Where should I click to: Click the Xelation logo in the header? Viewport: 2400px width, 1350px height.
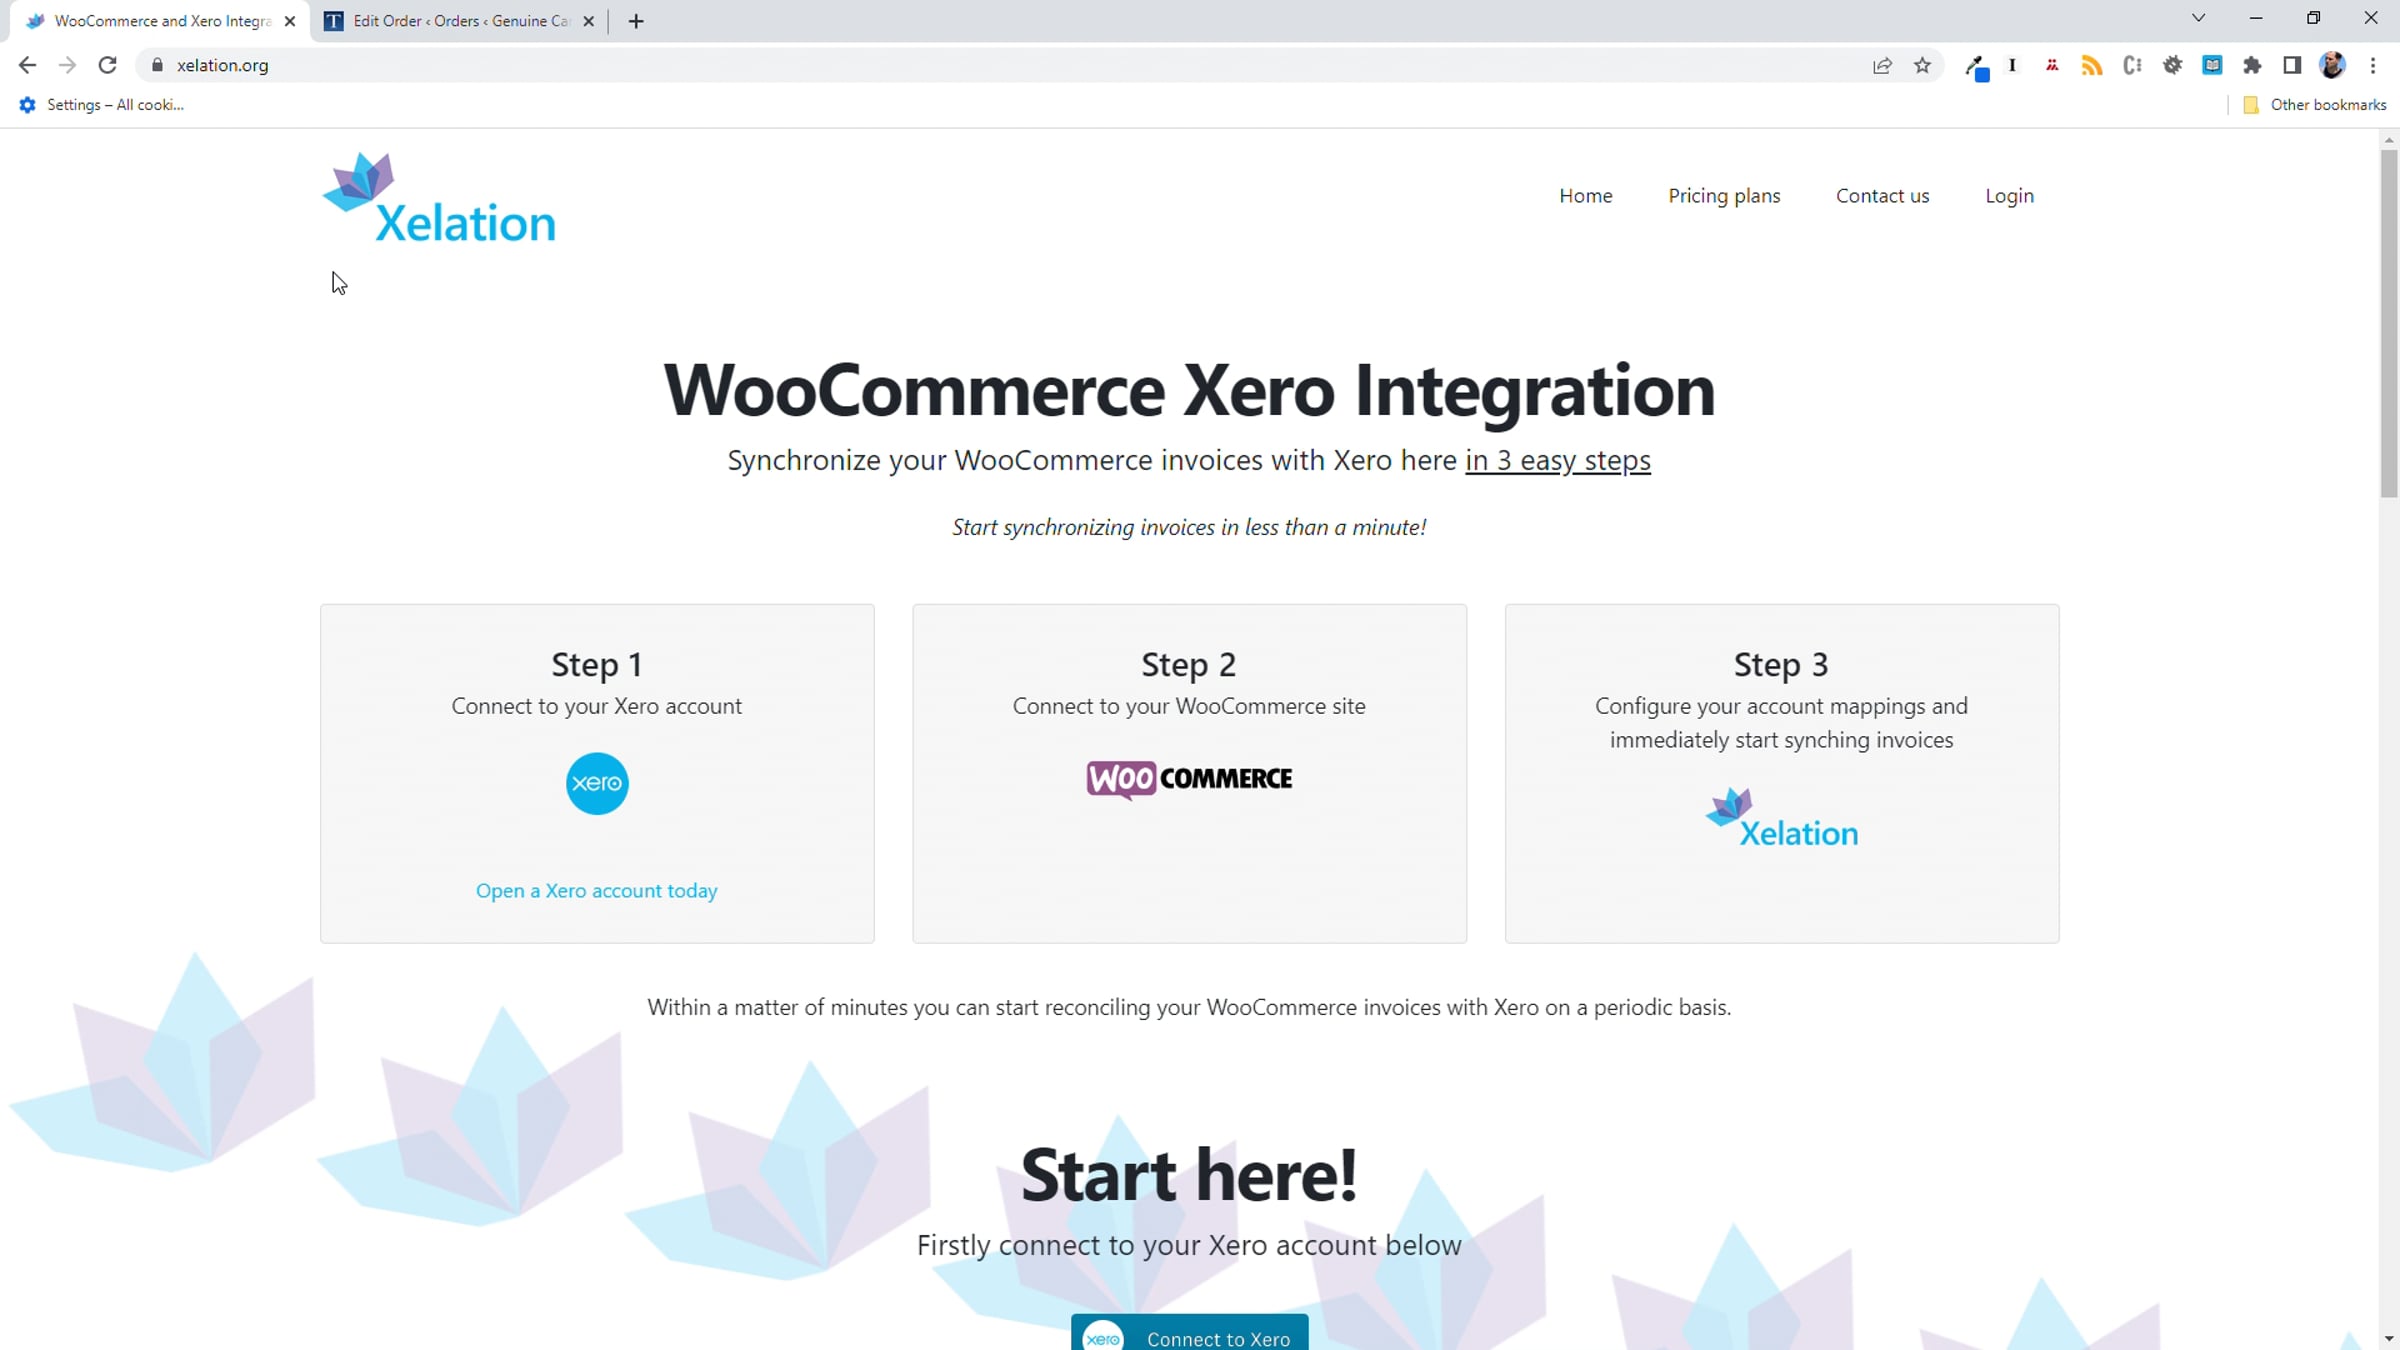tap(439, 198)
